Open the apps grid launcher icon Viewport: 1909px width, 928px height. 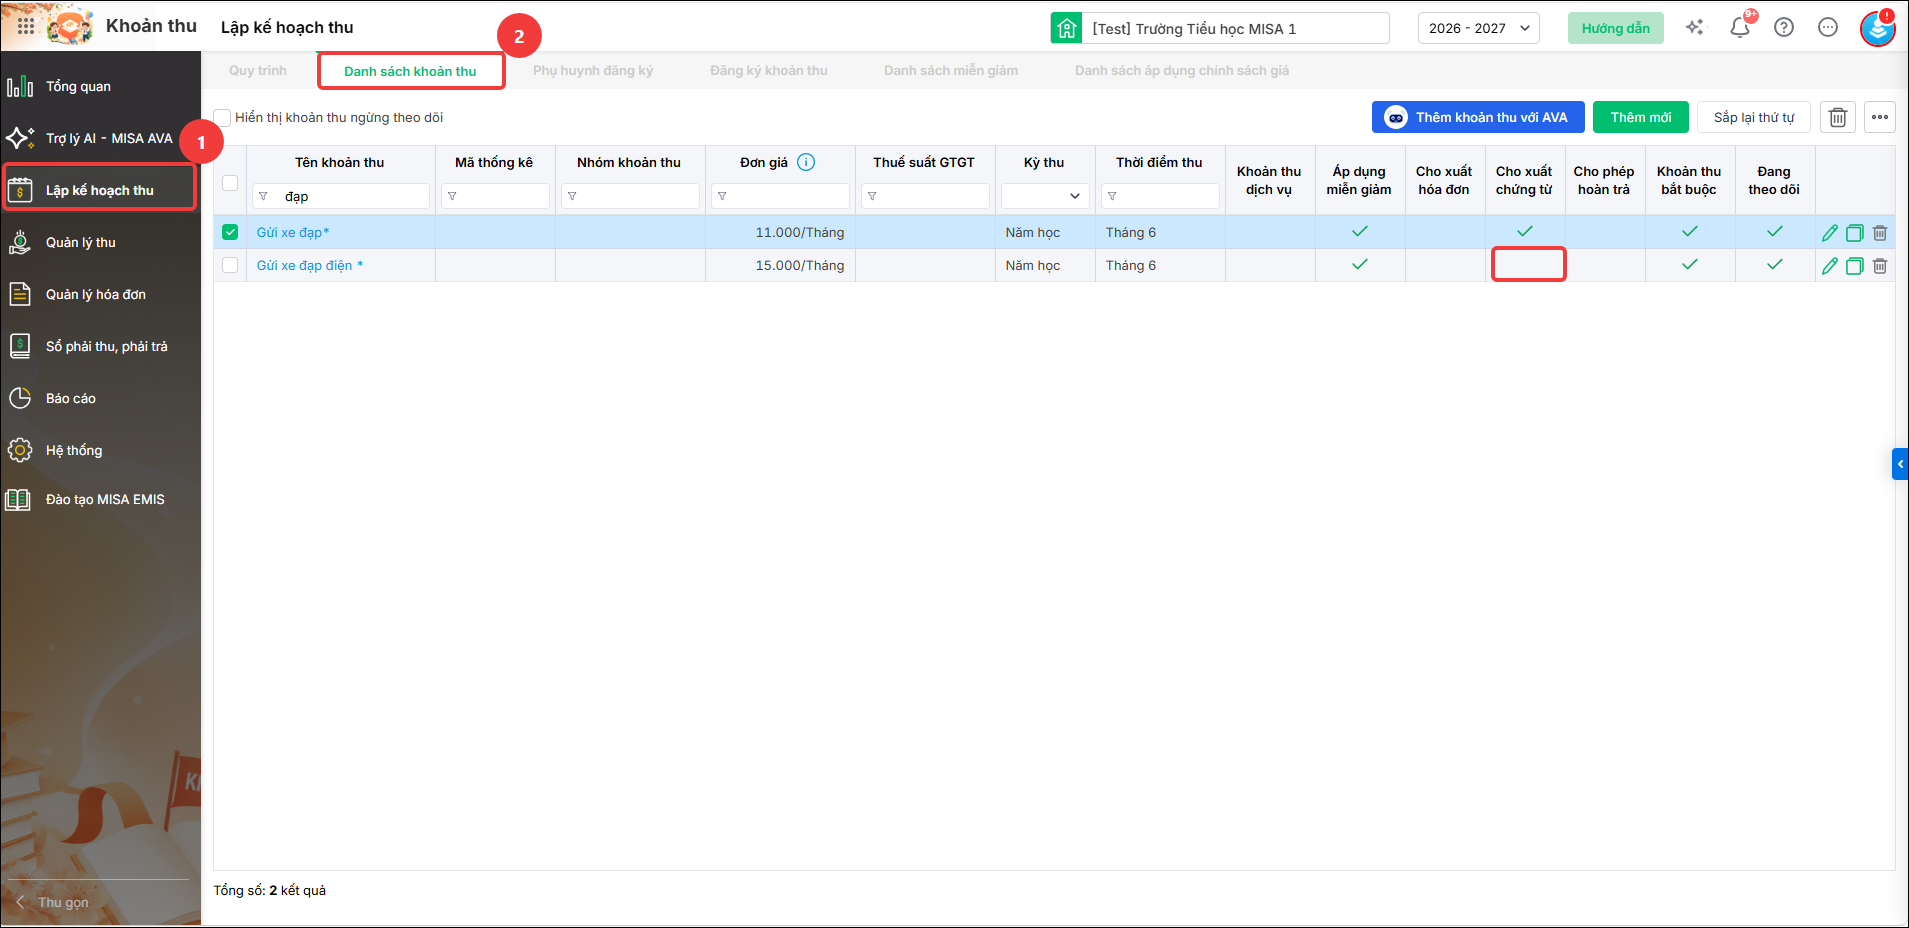26,27
